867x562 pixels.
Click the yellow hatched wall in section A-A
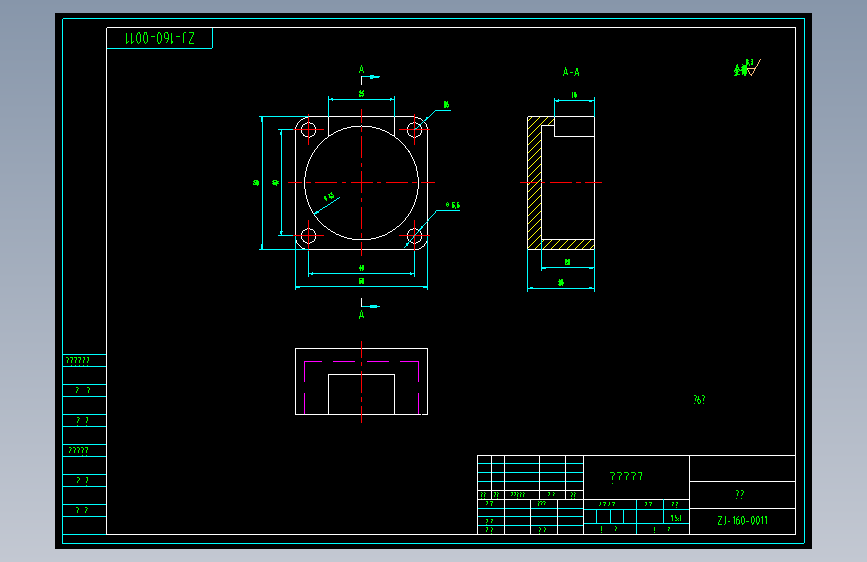click(534, 183)
